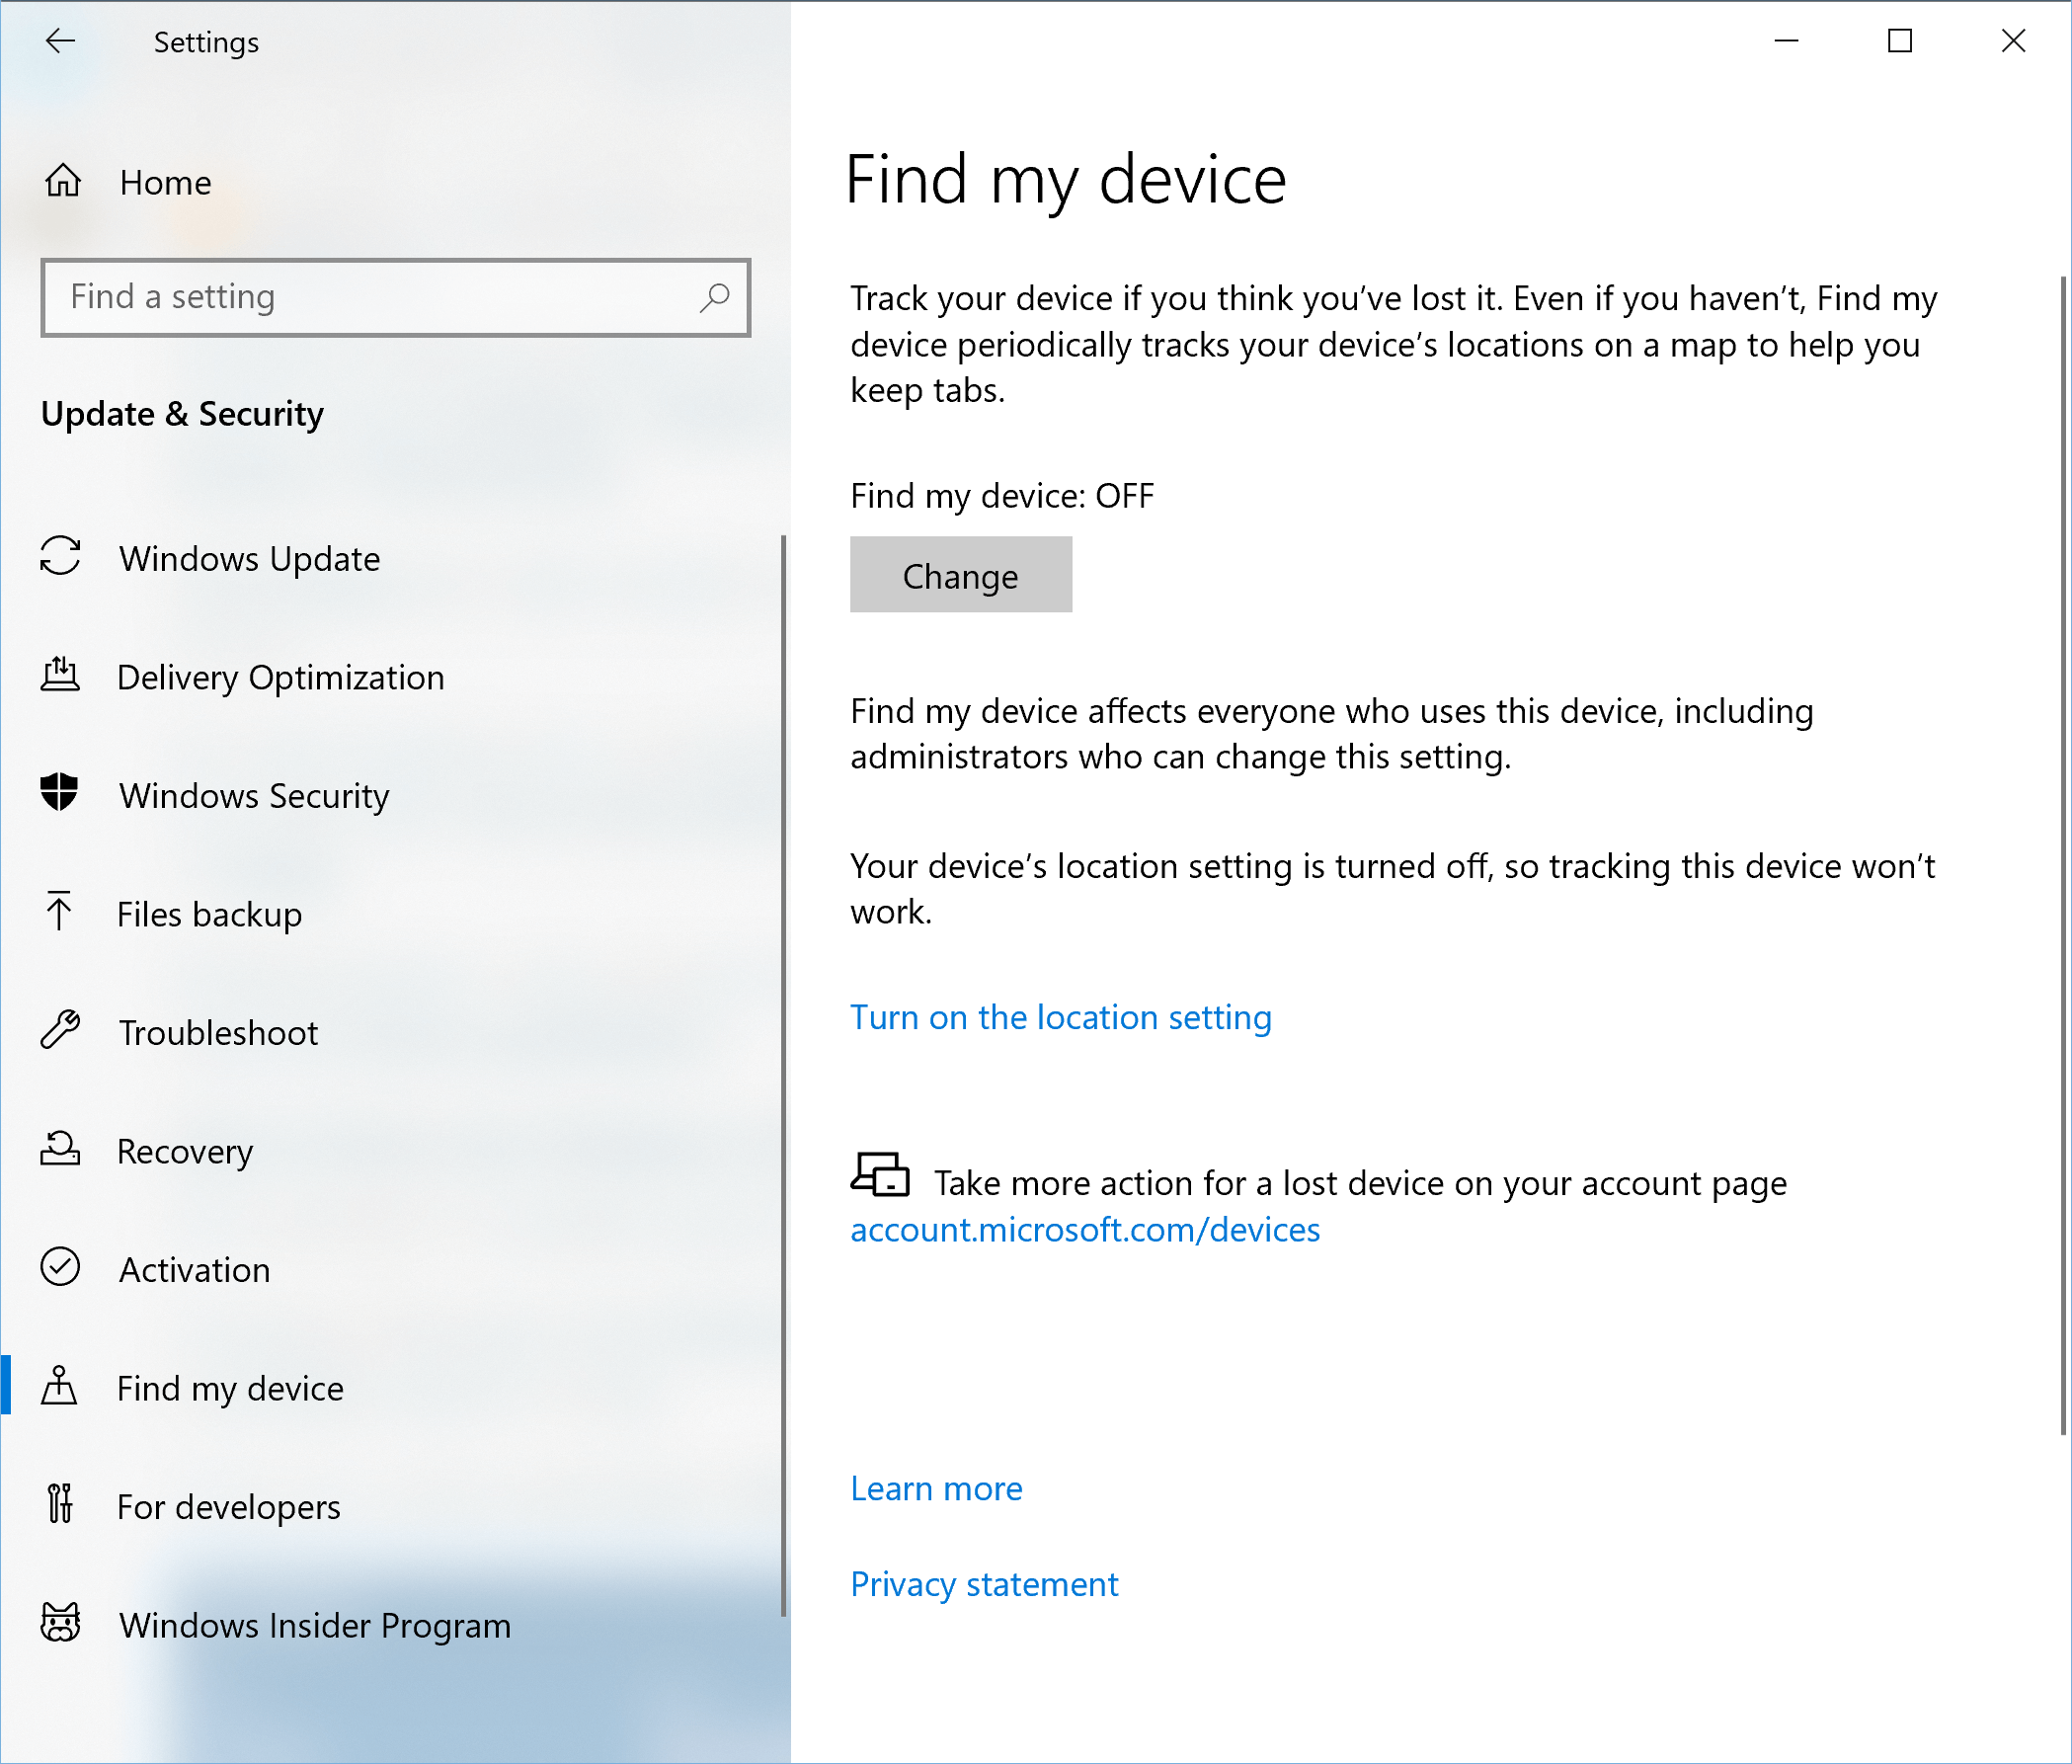Open the Learn more link
Image resolution: width=2072 pixels, height=1764 pixels.
[x=936, y=1488]
